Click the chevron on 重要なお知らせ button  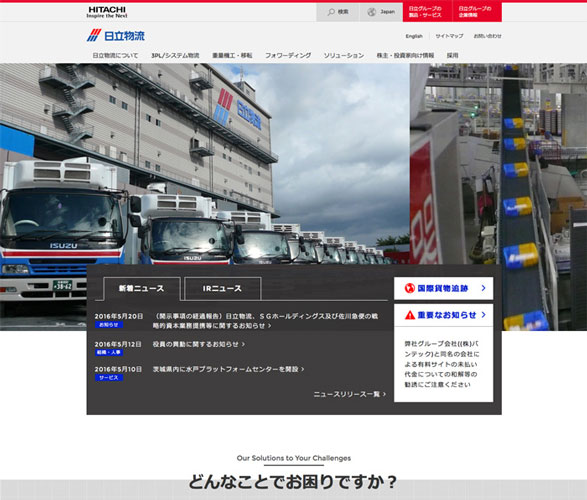483,315
